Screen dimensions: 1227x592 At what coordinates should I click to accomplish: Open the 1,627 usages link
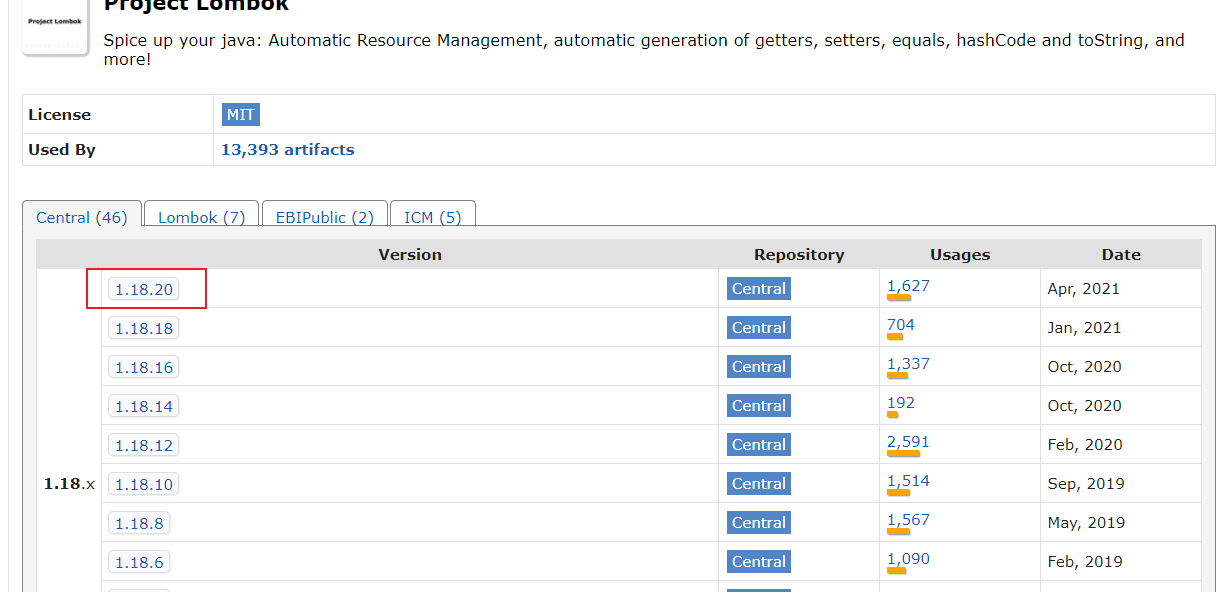(x=908, y=286)
